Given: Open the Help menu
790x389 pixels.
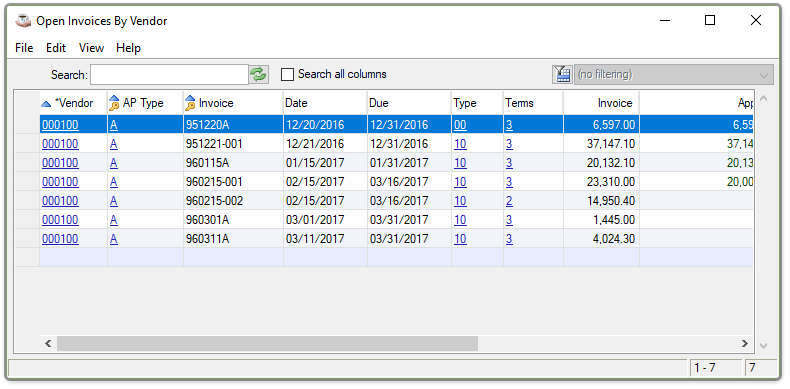Looking at the screenshot, I should [x=128, y=48].
